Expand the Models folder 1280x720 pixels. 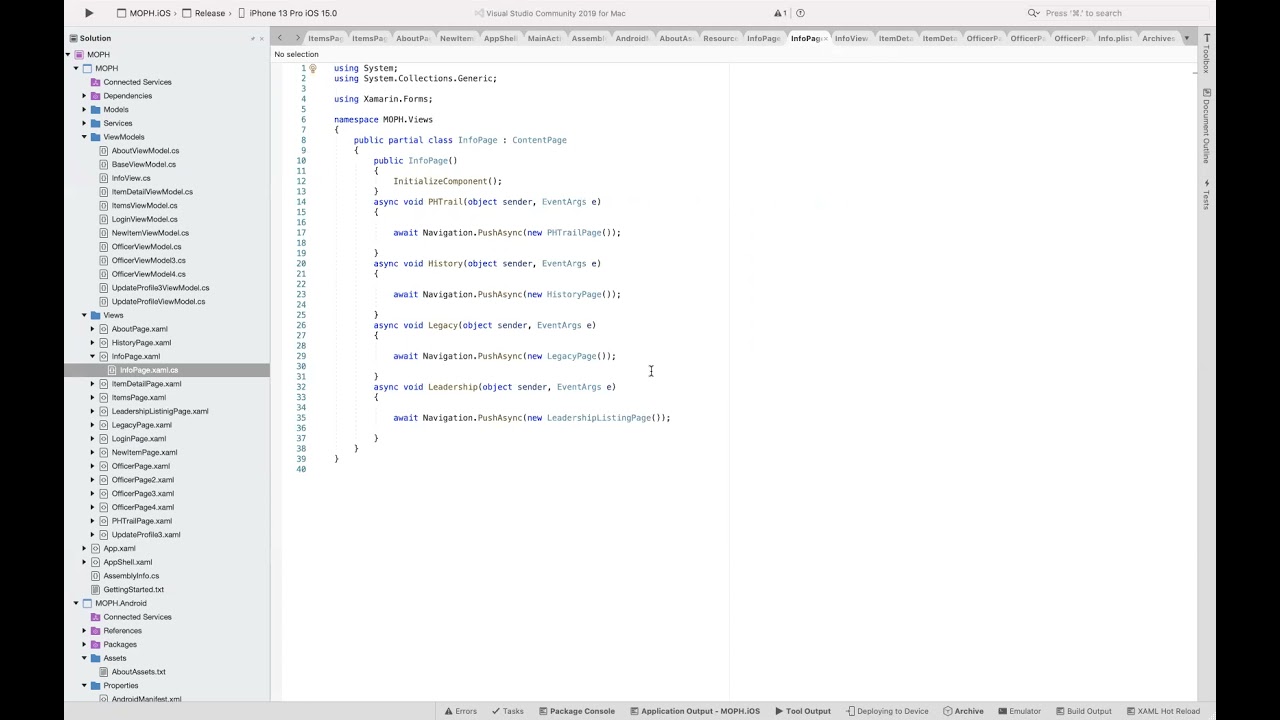pos(84,110)
